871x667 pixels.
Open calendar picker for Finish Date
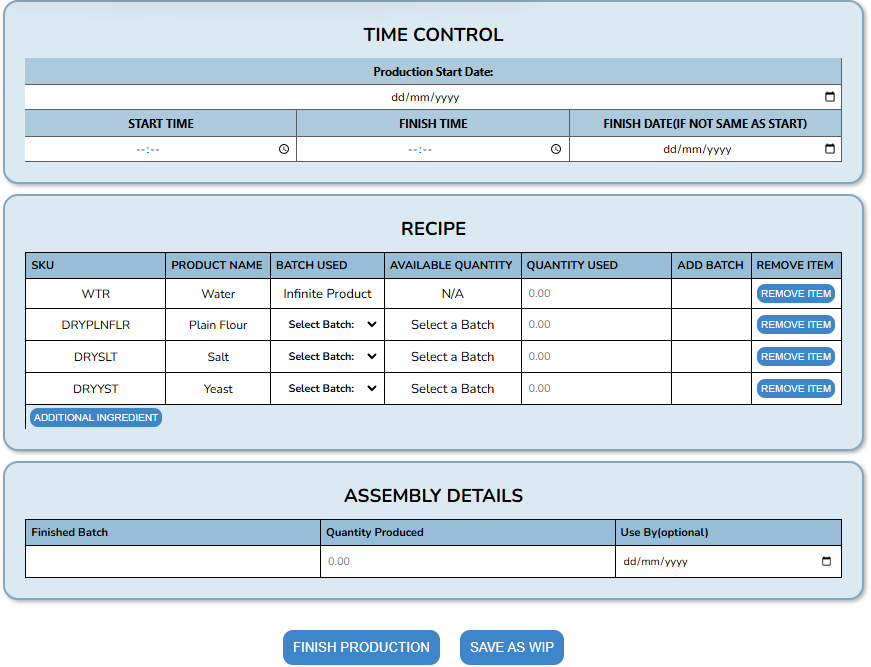tap(829, 149)
